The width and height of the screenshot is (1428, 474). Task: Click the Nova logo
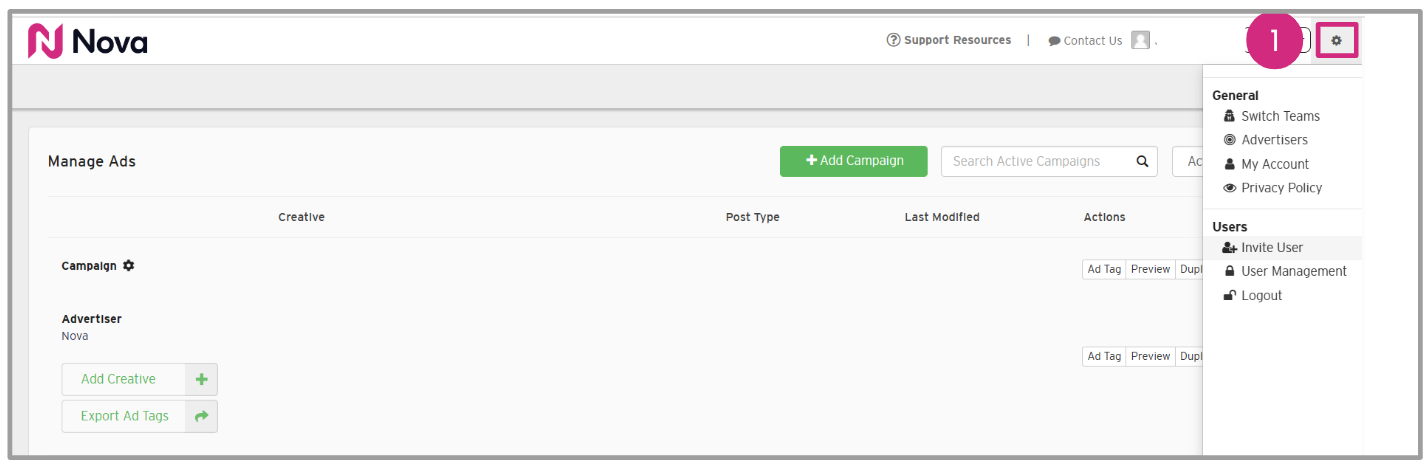(88, 41)
